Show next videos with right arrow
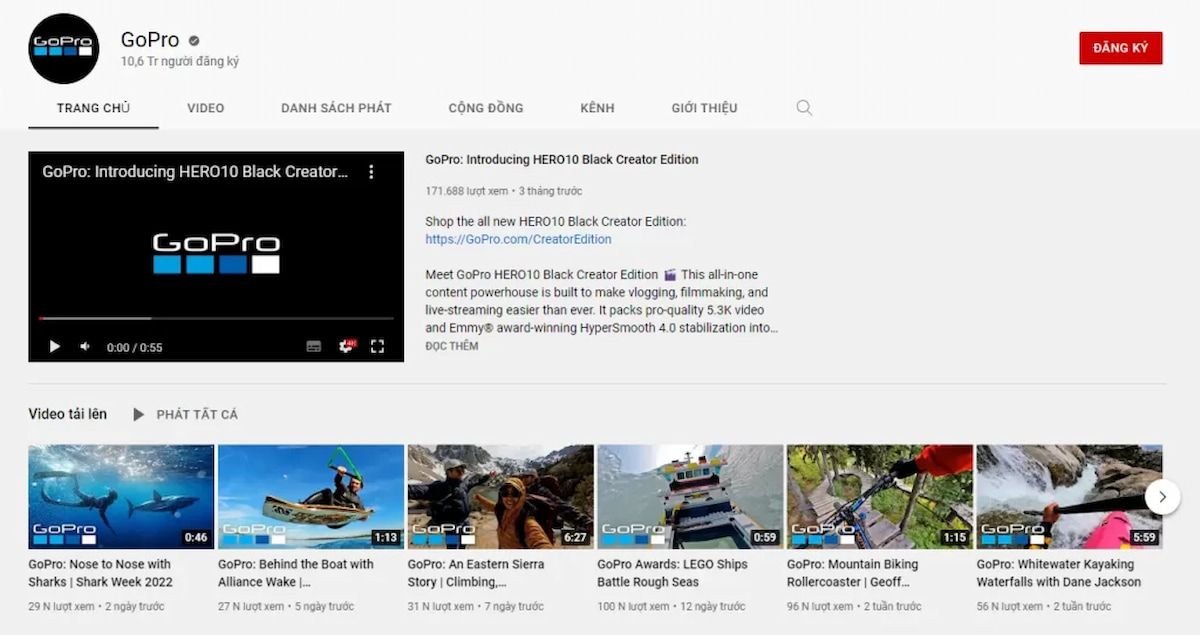Image resolution: width=1200 pixels, height=635 pixels. click(x=1162, y=496)
